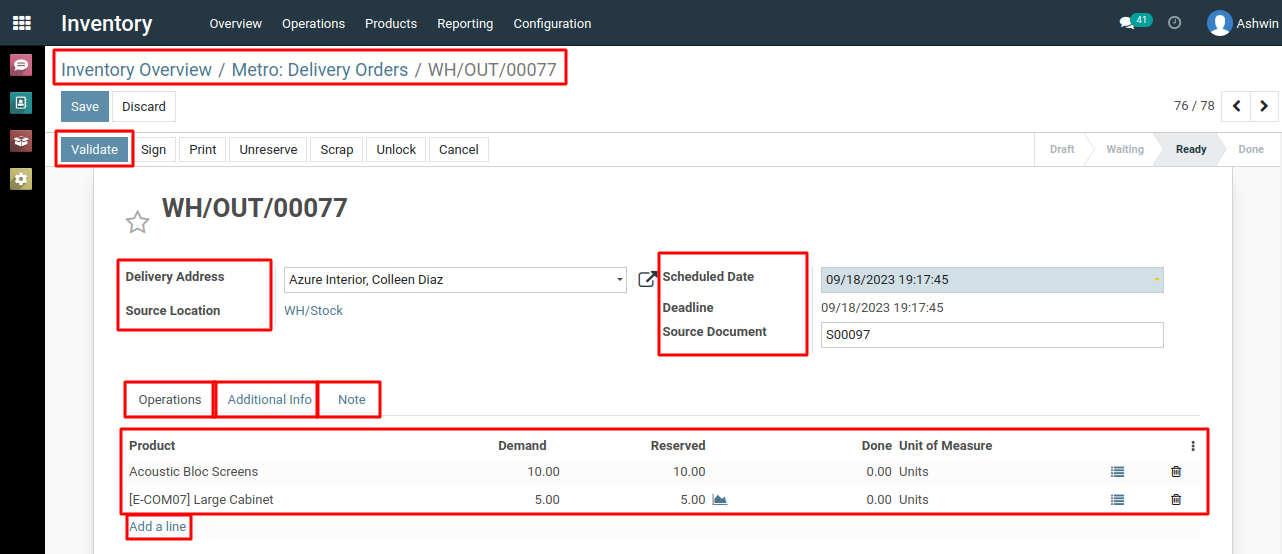This screenshot has height=554, width=1282.
Task: Go to the next record arrow
Action: pyautogui.click(x=1264, y=106)
